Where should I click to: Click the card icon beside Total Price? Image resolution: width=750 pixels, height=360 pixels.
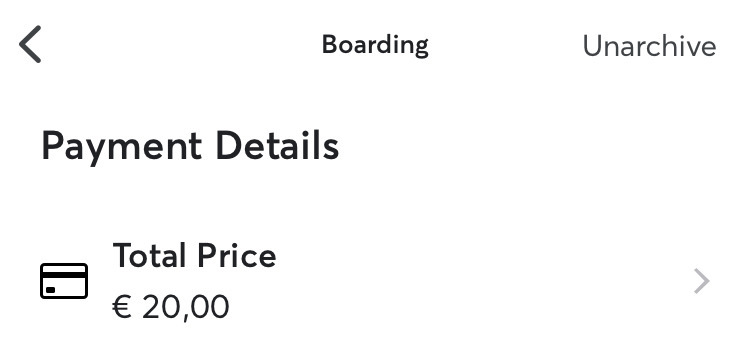[64, 281]
